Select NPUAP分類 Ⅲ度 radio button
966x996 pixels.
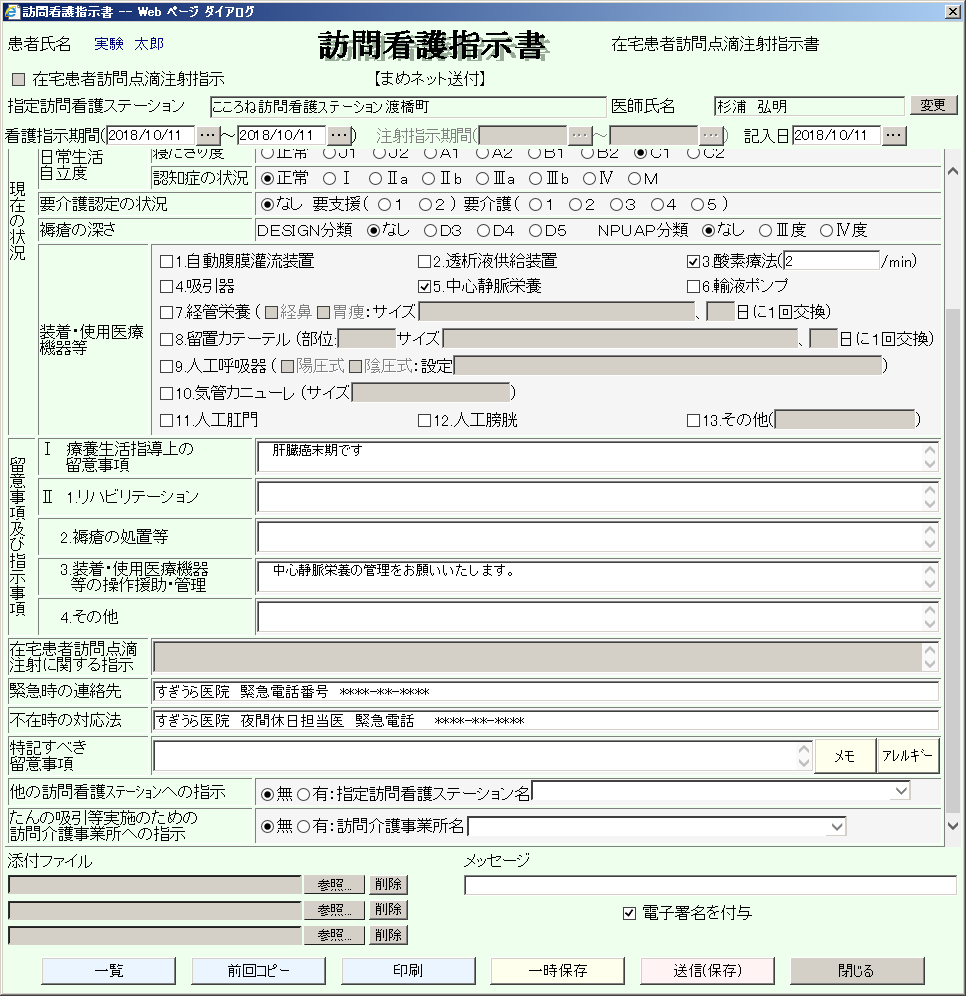(765, 231)
